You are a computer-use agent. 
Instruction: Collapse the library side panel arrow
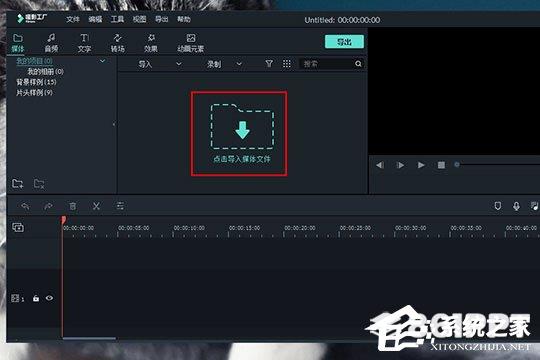pos(114,124)
